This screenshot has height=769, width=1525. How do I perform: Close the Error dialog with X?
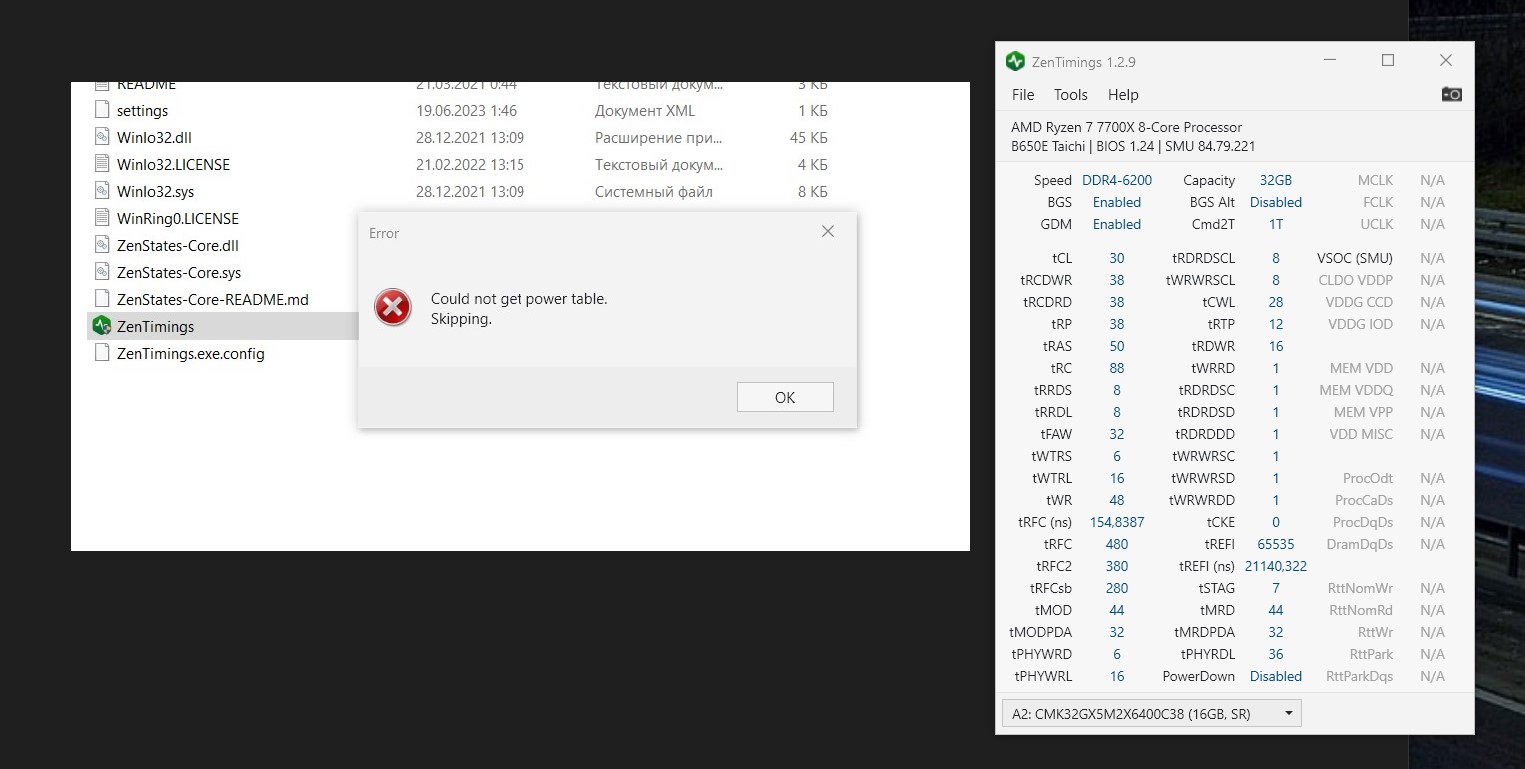(827, 232)
